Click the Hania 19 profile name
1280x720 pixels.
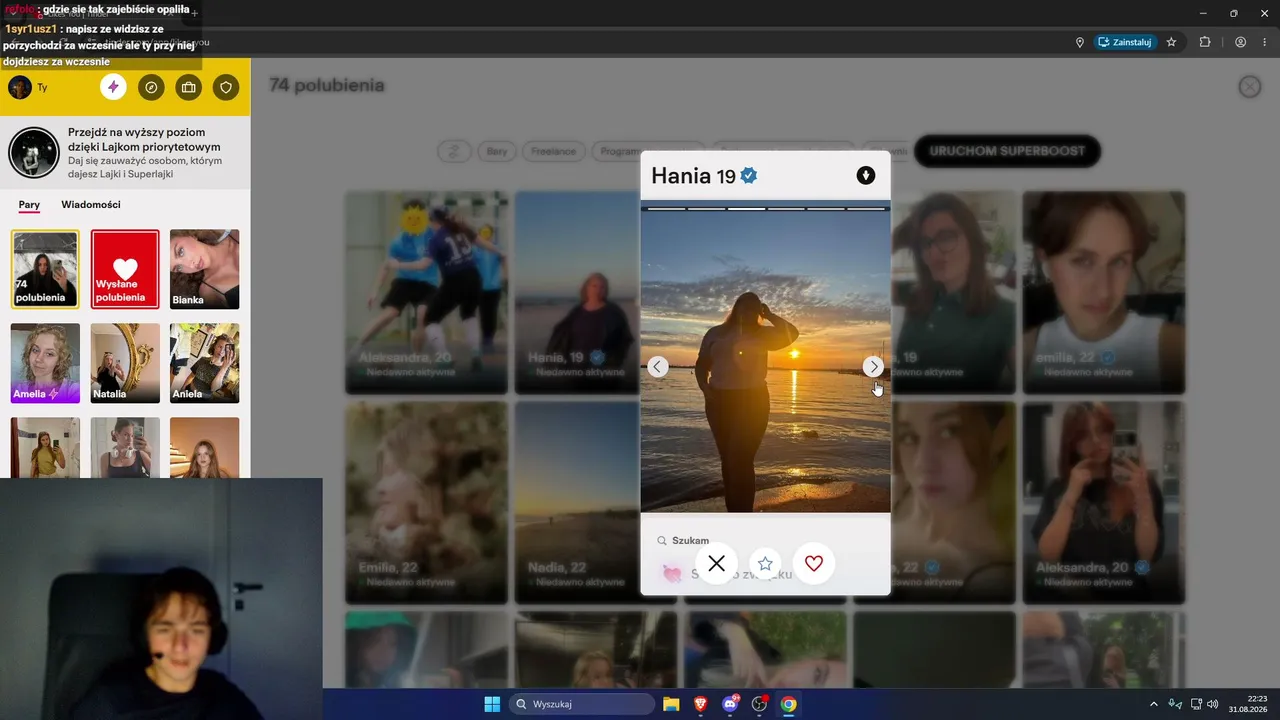click(693, 176)
